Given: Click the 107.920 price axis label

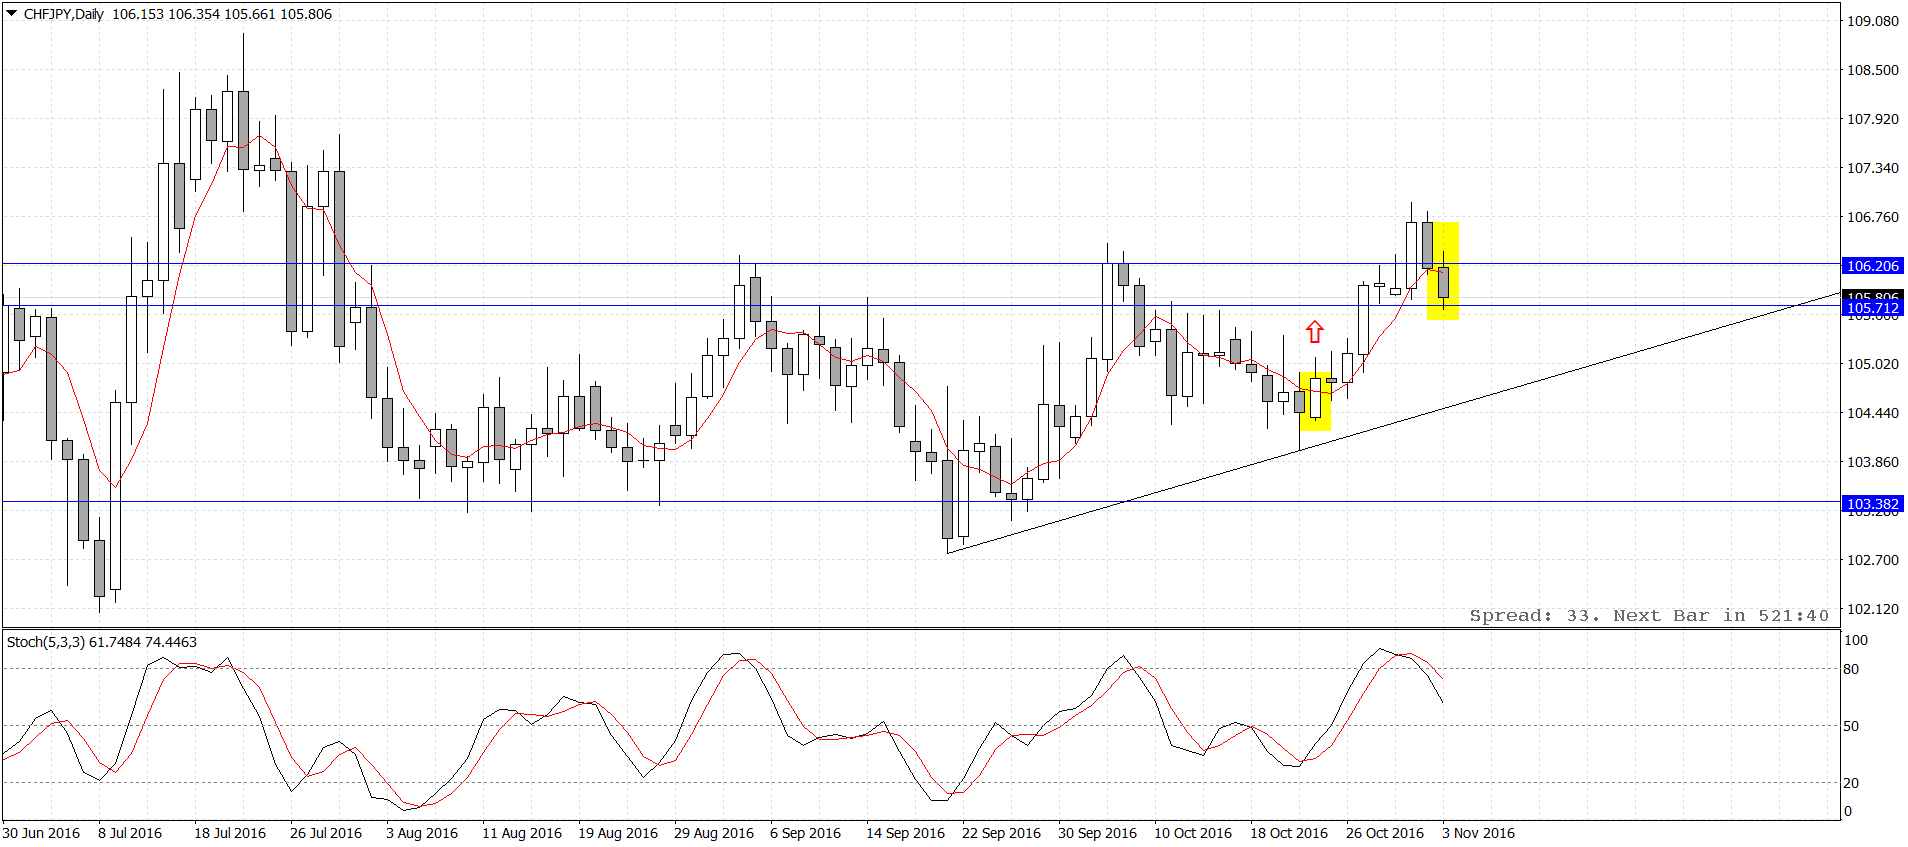Looking at the screenshot, I should 1873,119.
